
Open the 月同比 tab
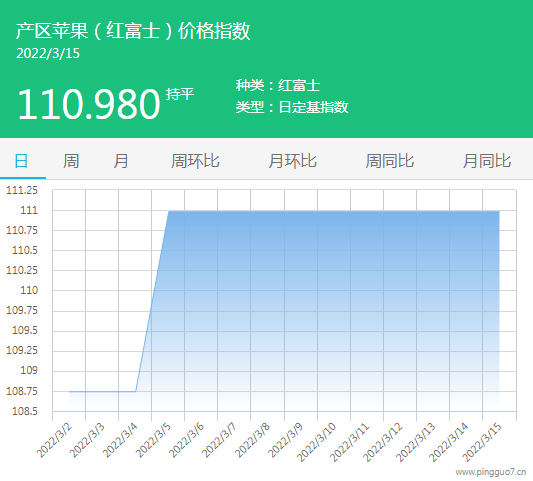(487, 161)
